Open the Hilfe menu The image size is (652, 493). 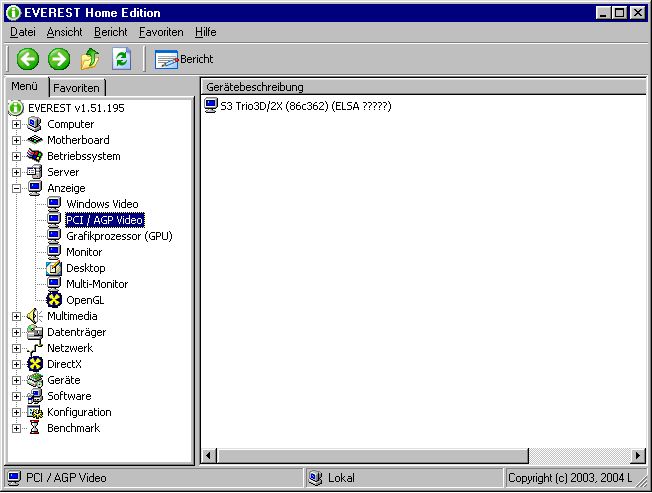coord(205,32)
